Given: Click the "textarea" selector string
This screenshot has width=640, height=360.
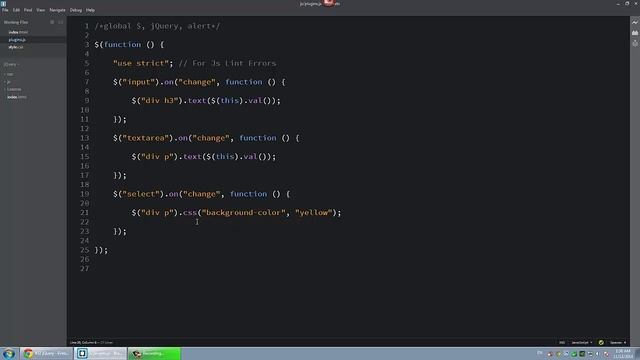Looking at the screenshot, I should coord(145,138).
